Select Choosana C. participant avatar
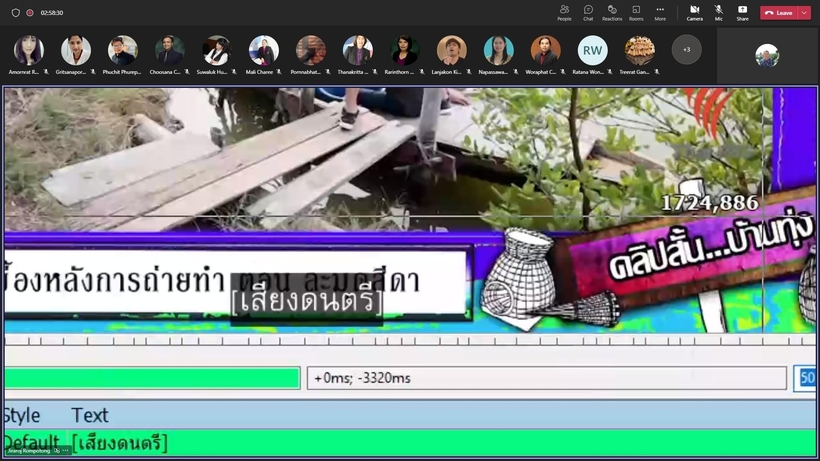The width and height of the screenshot is (820, 461). [x=169, y=50]
